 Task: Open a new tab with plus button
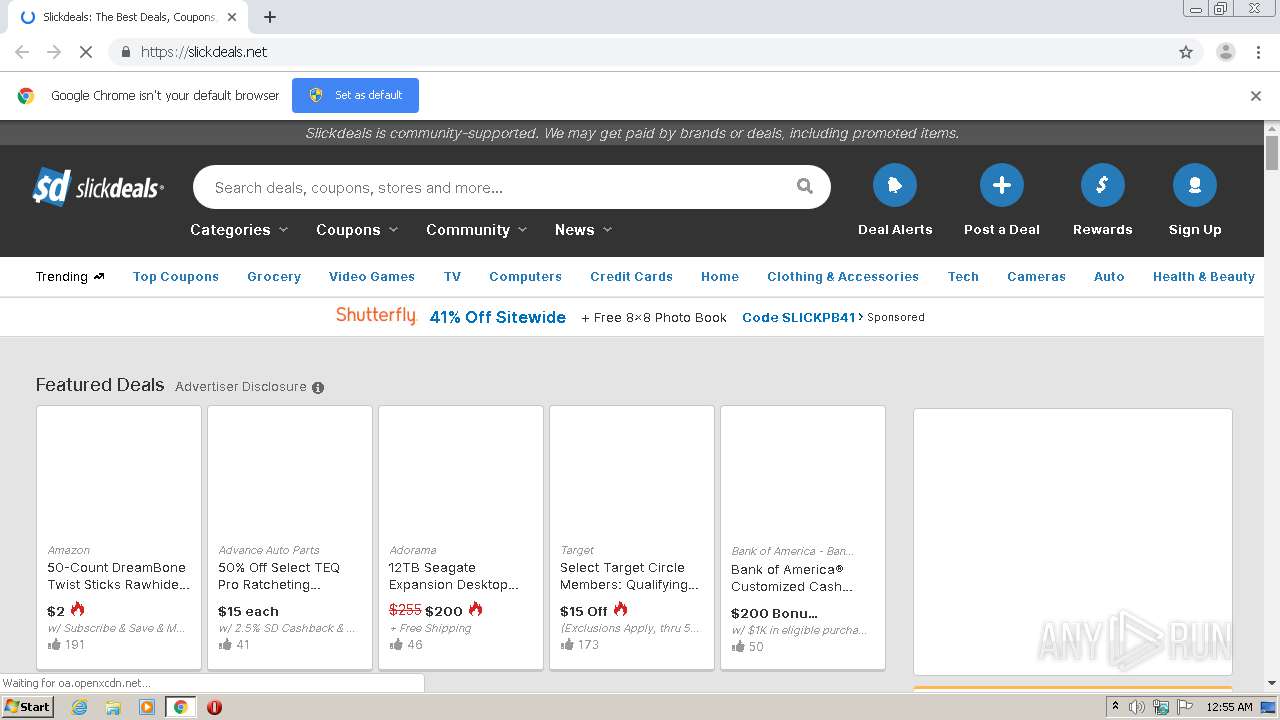click(x=270, y=17)
